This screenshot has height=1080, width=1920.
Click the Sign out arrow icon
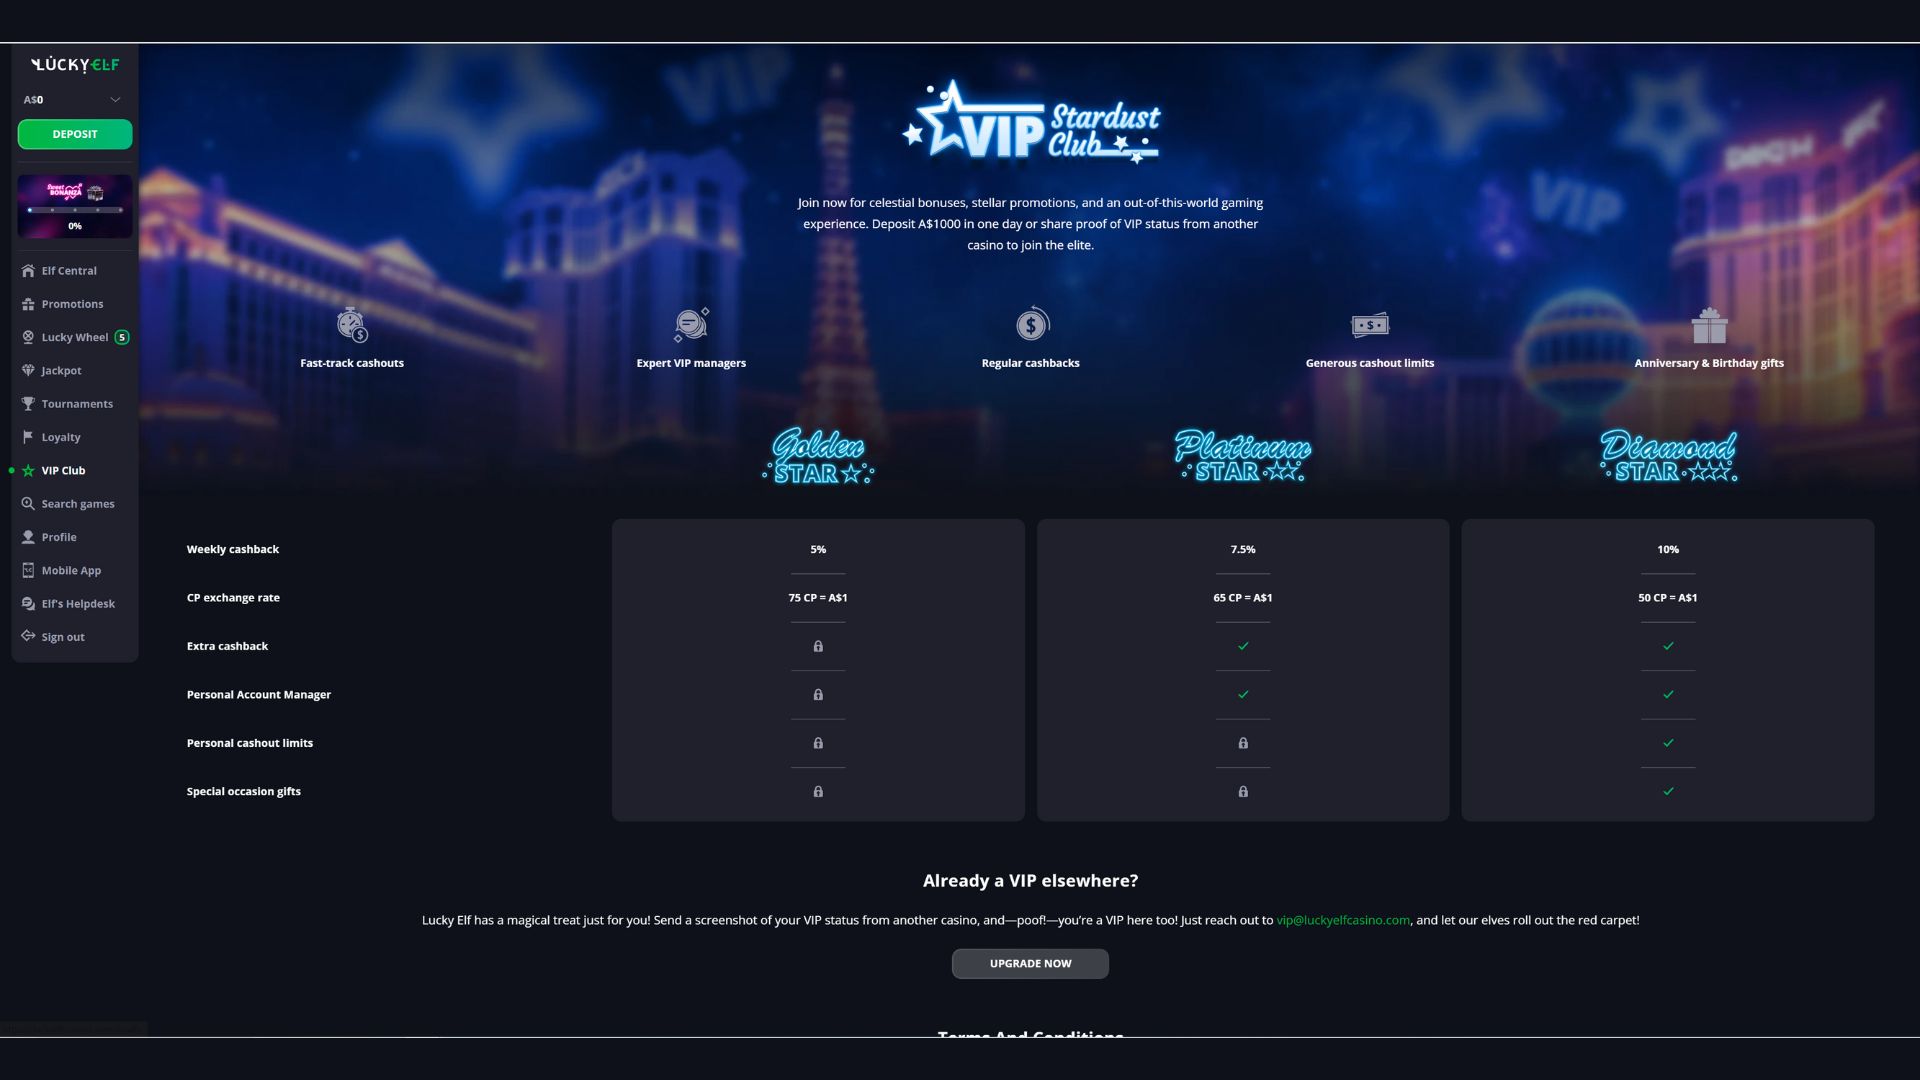pyautogui.click(x=28, y=636)
